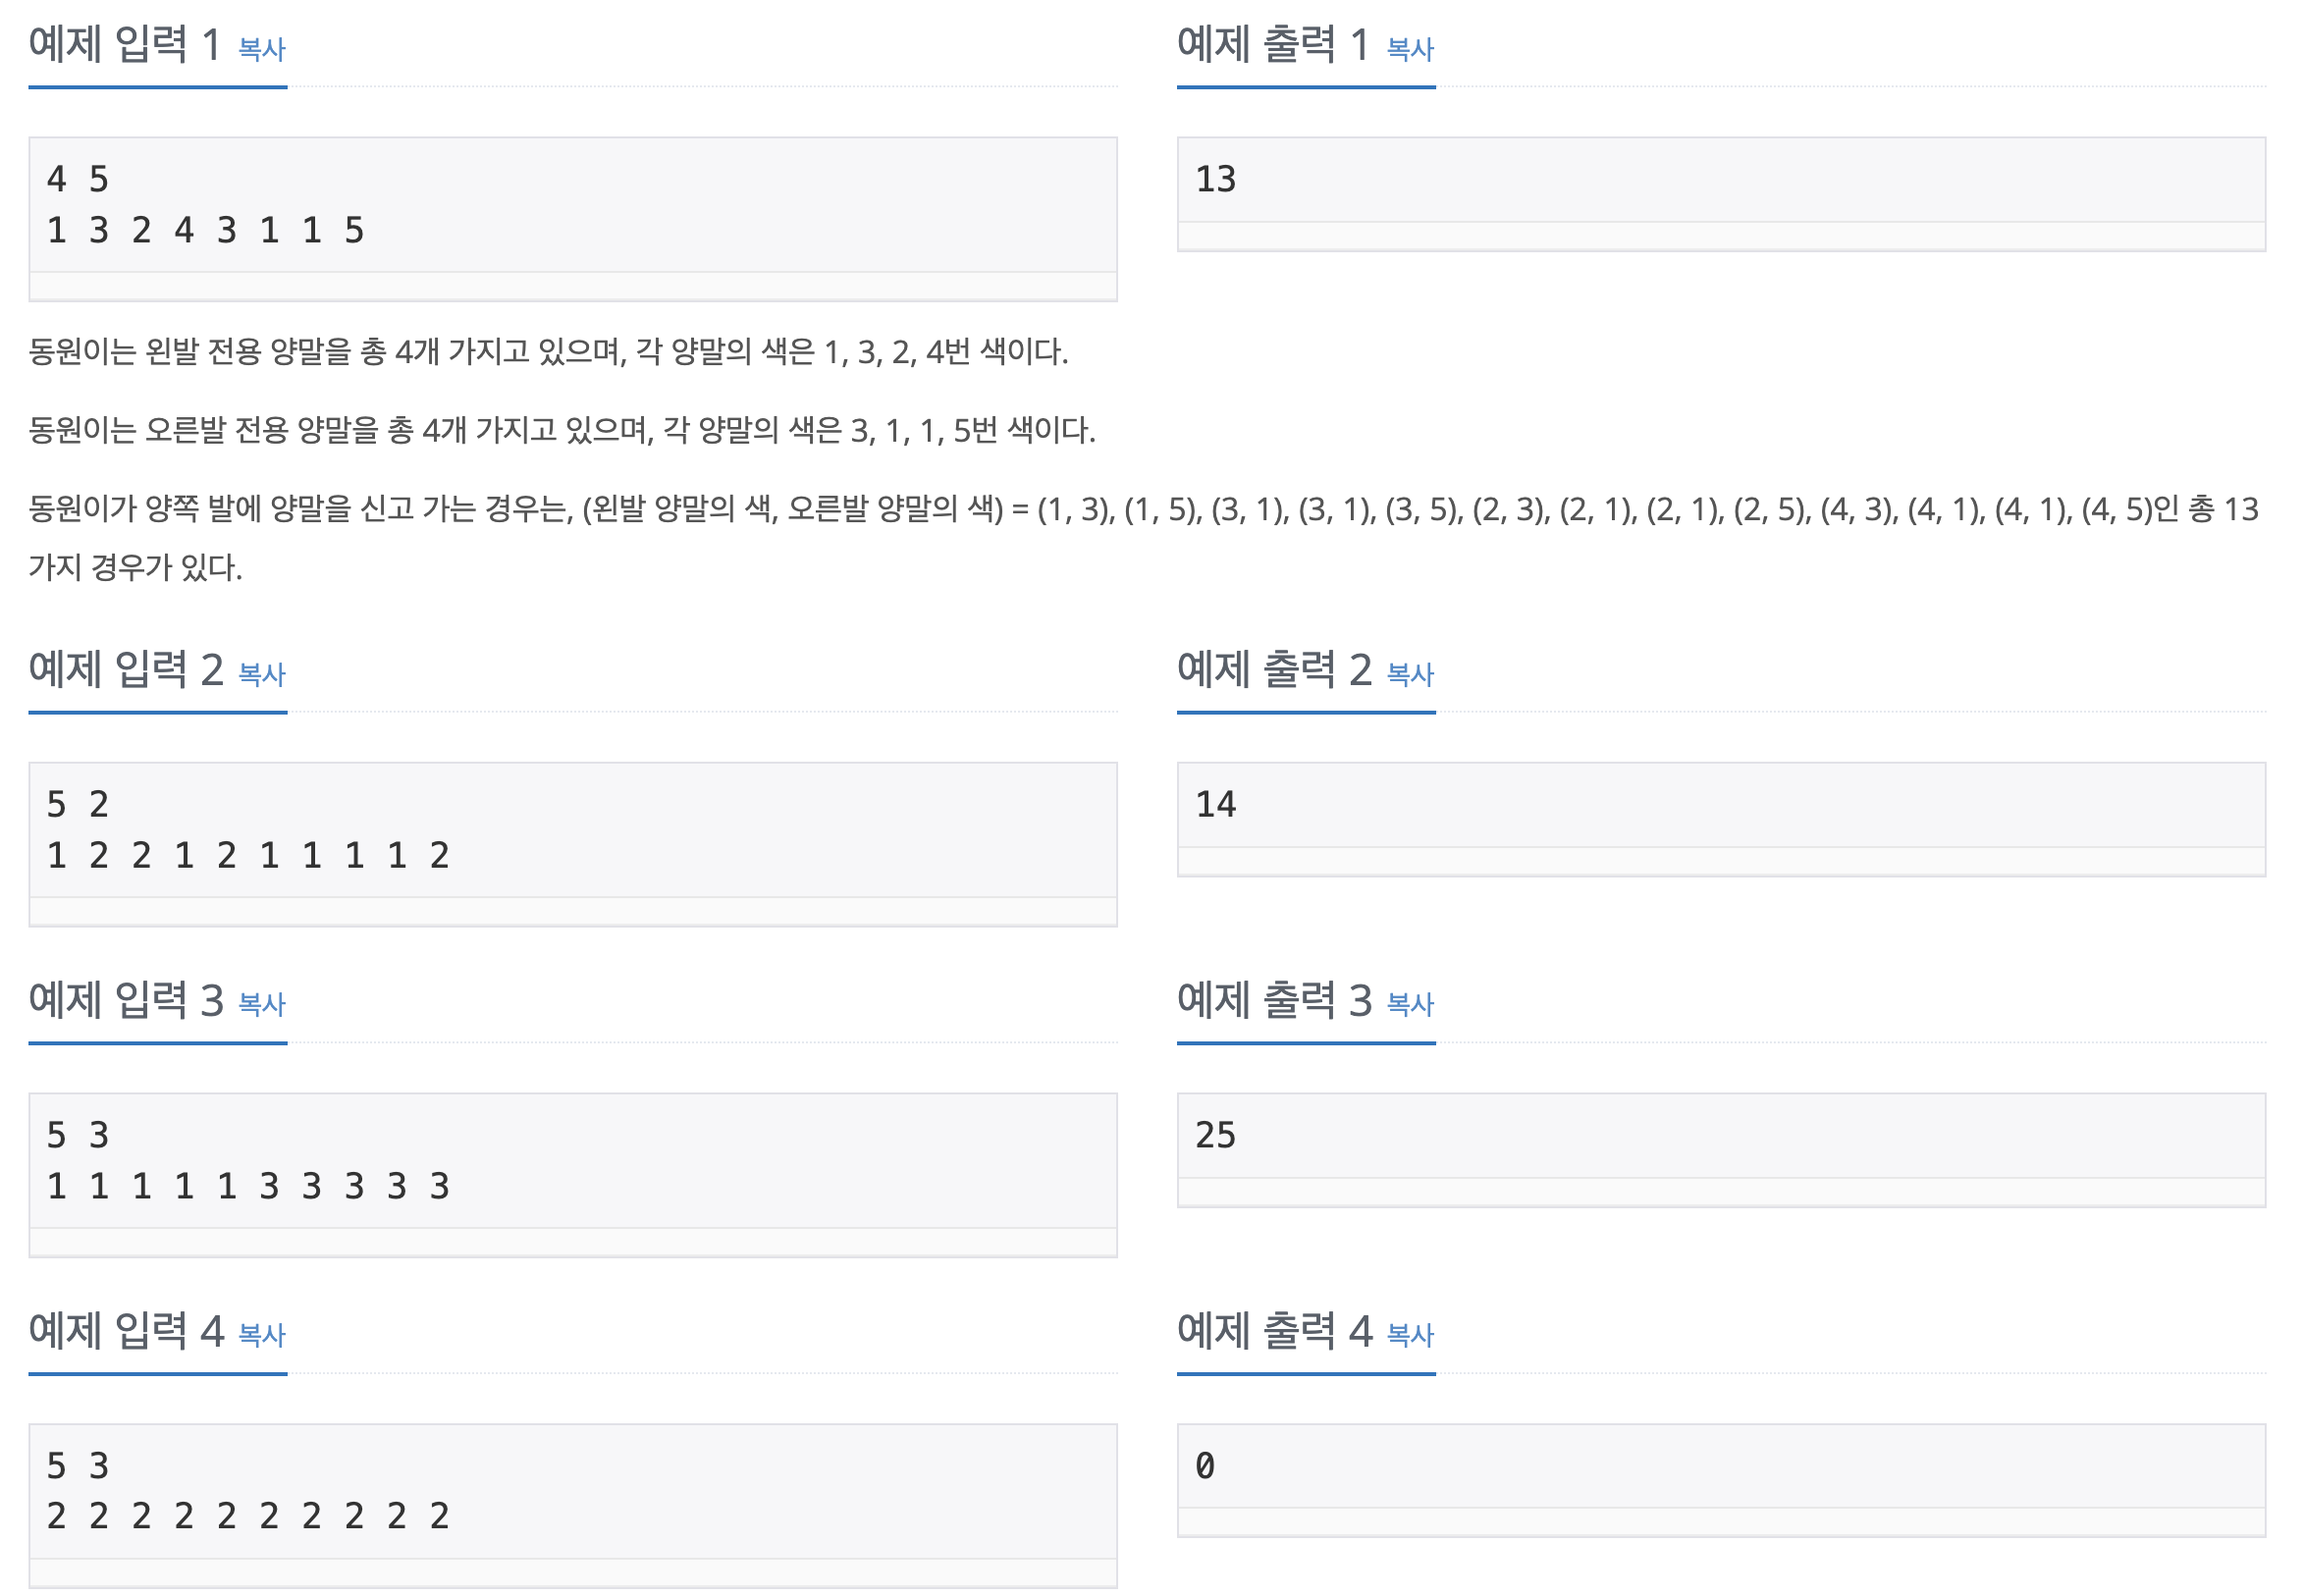Copy example output 2 via 복사 link
The height and width of the screenshot is (1596, 2303).
point(1410,674)
